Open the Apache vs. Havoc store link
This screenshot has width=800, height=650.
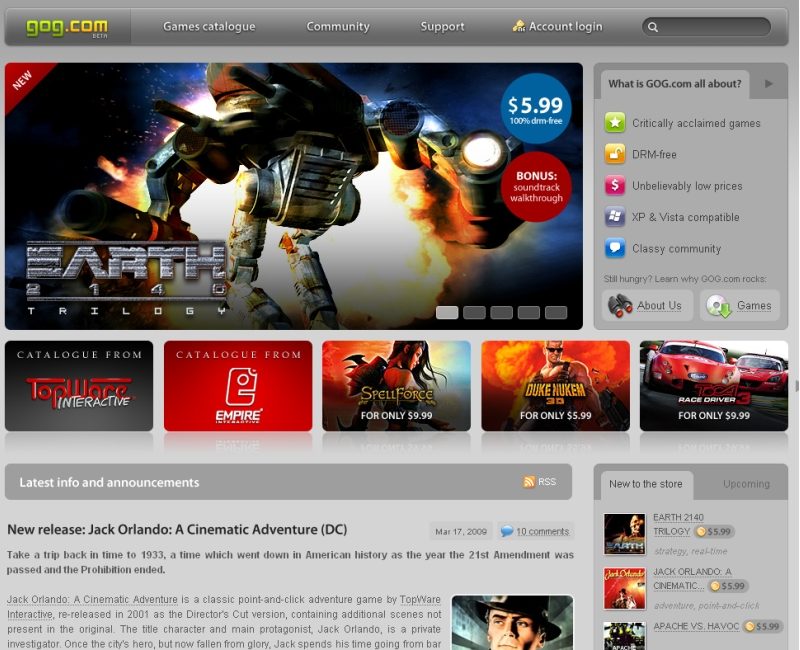click(x=696, y=627)
